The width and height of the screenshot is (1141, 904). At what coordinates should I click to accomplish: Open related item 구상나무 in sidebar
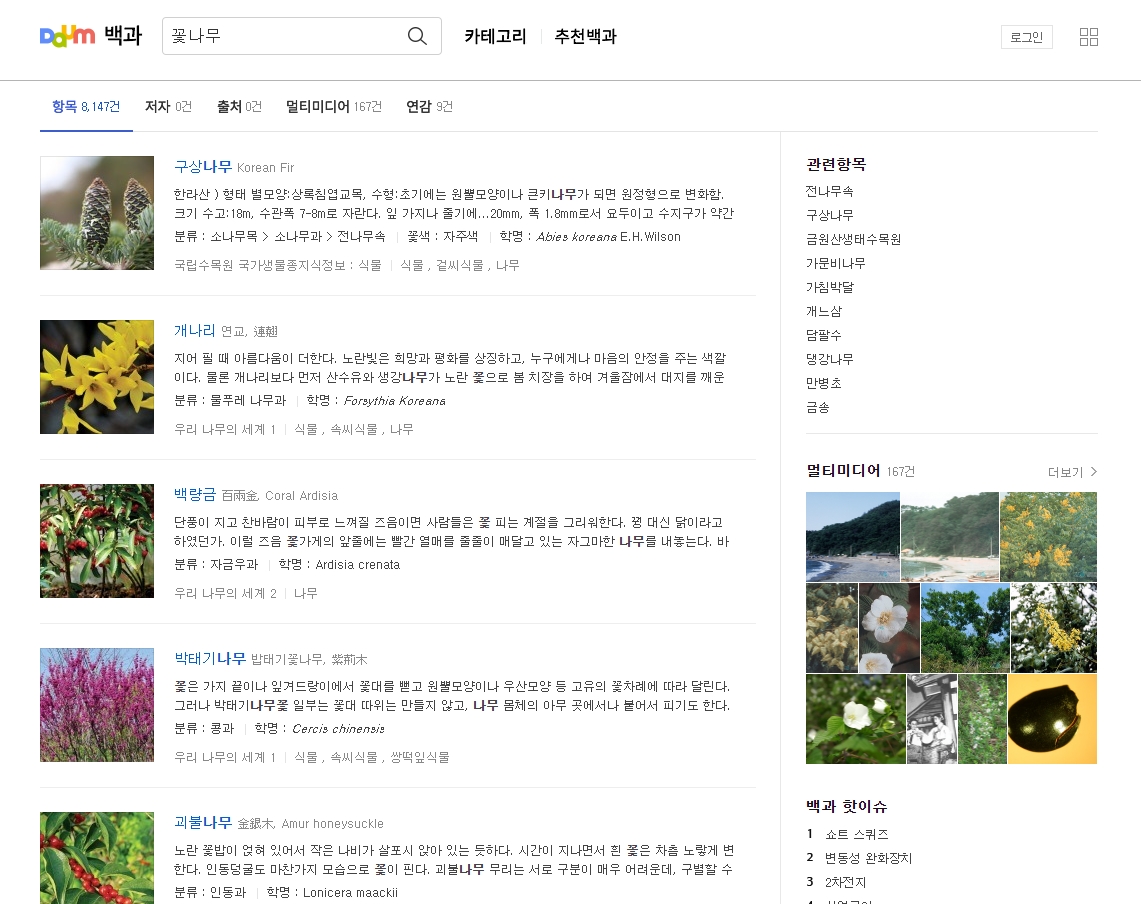830,215
